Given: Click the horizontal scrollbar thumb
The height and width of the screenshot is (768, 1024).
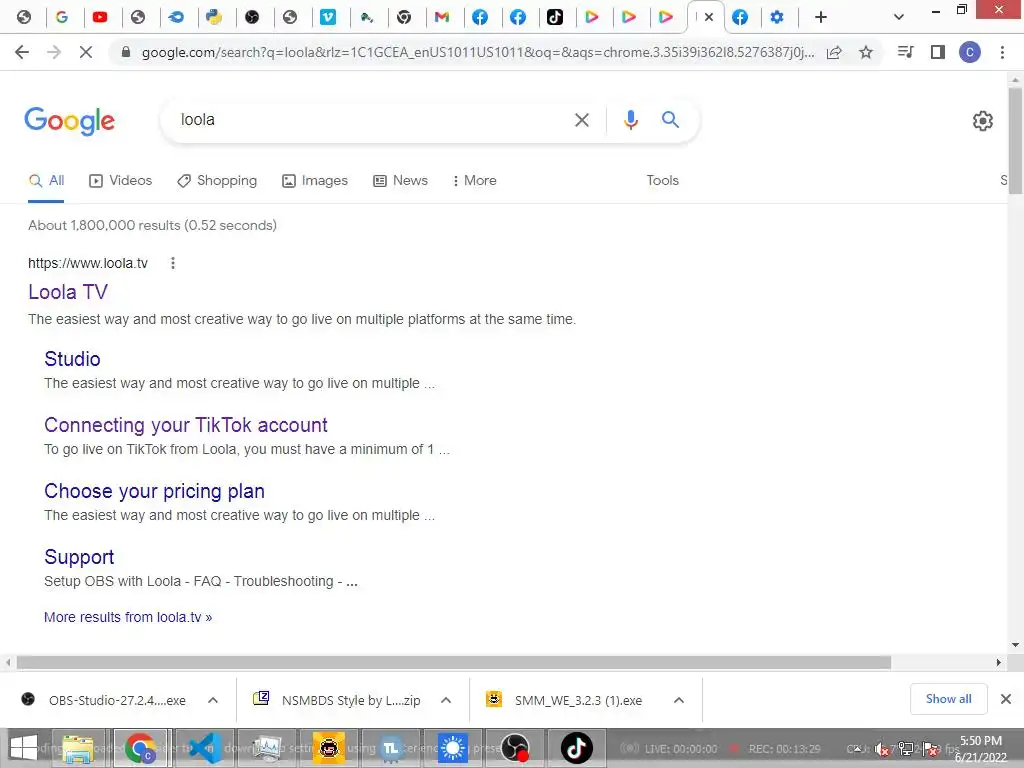Looking at the screenshot, I should (454, 662).
